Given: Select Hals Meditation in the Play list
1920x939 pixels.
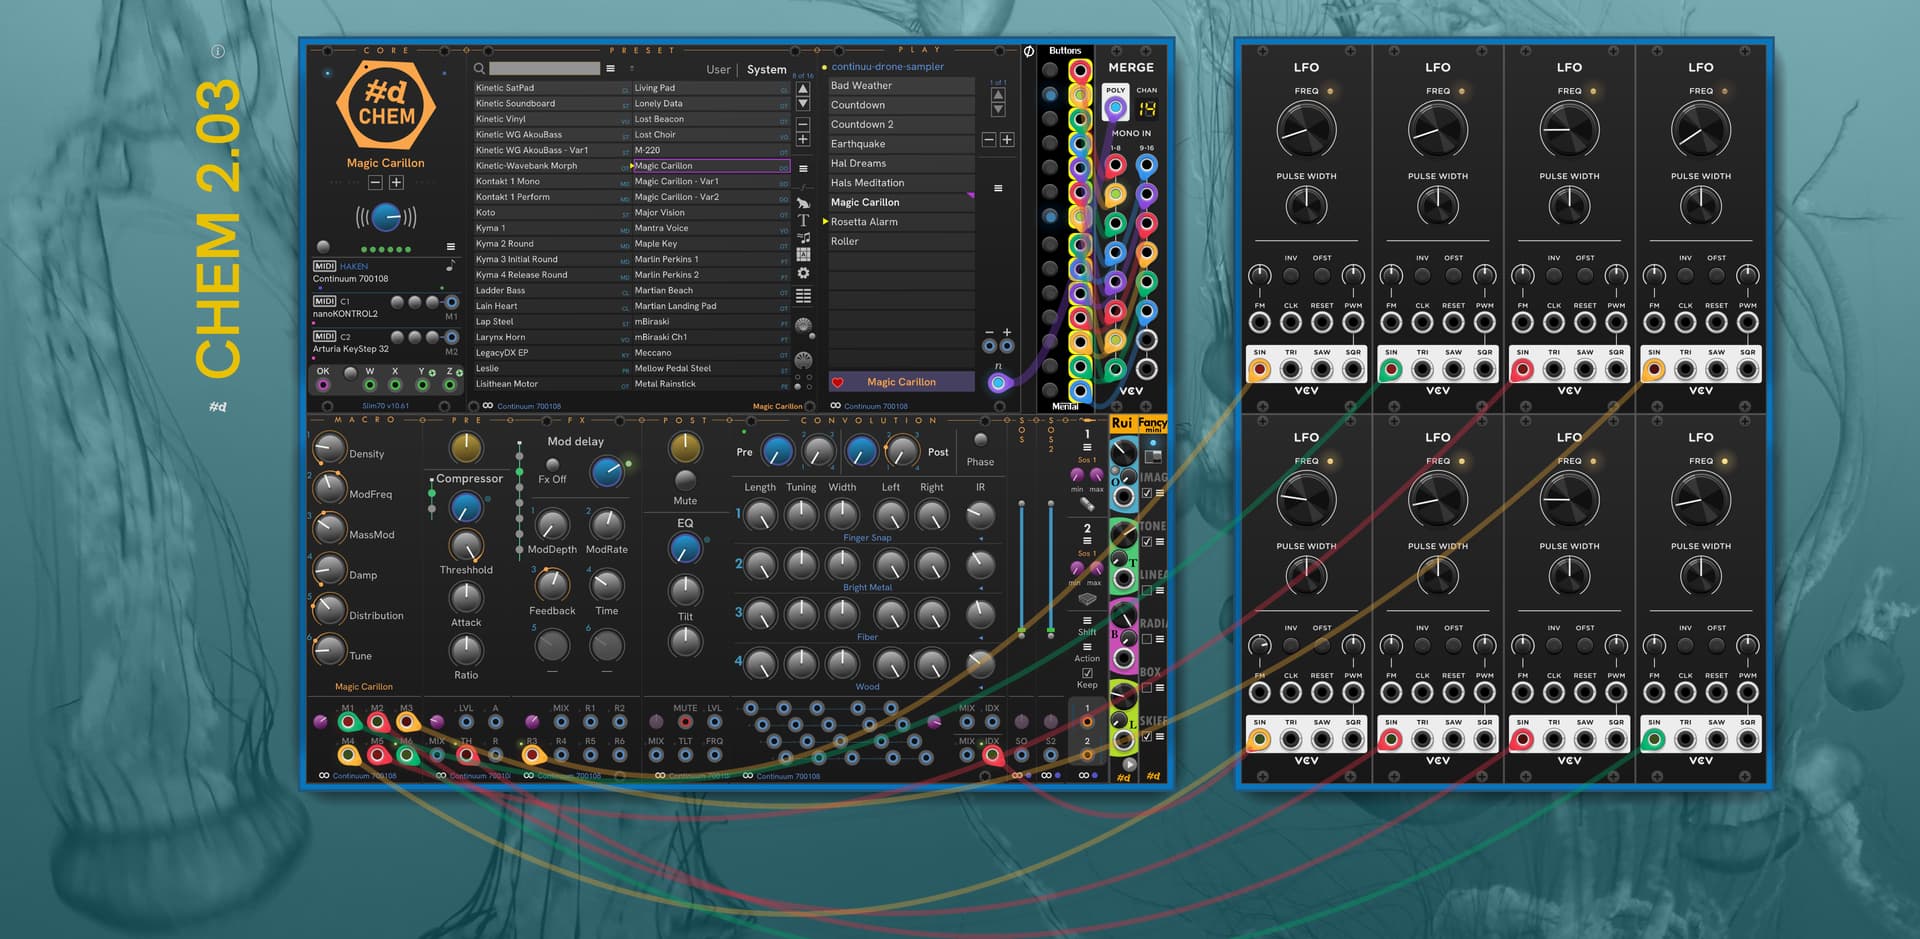Looking at the screenshot, I should point(901,183).
